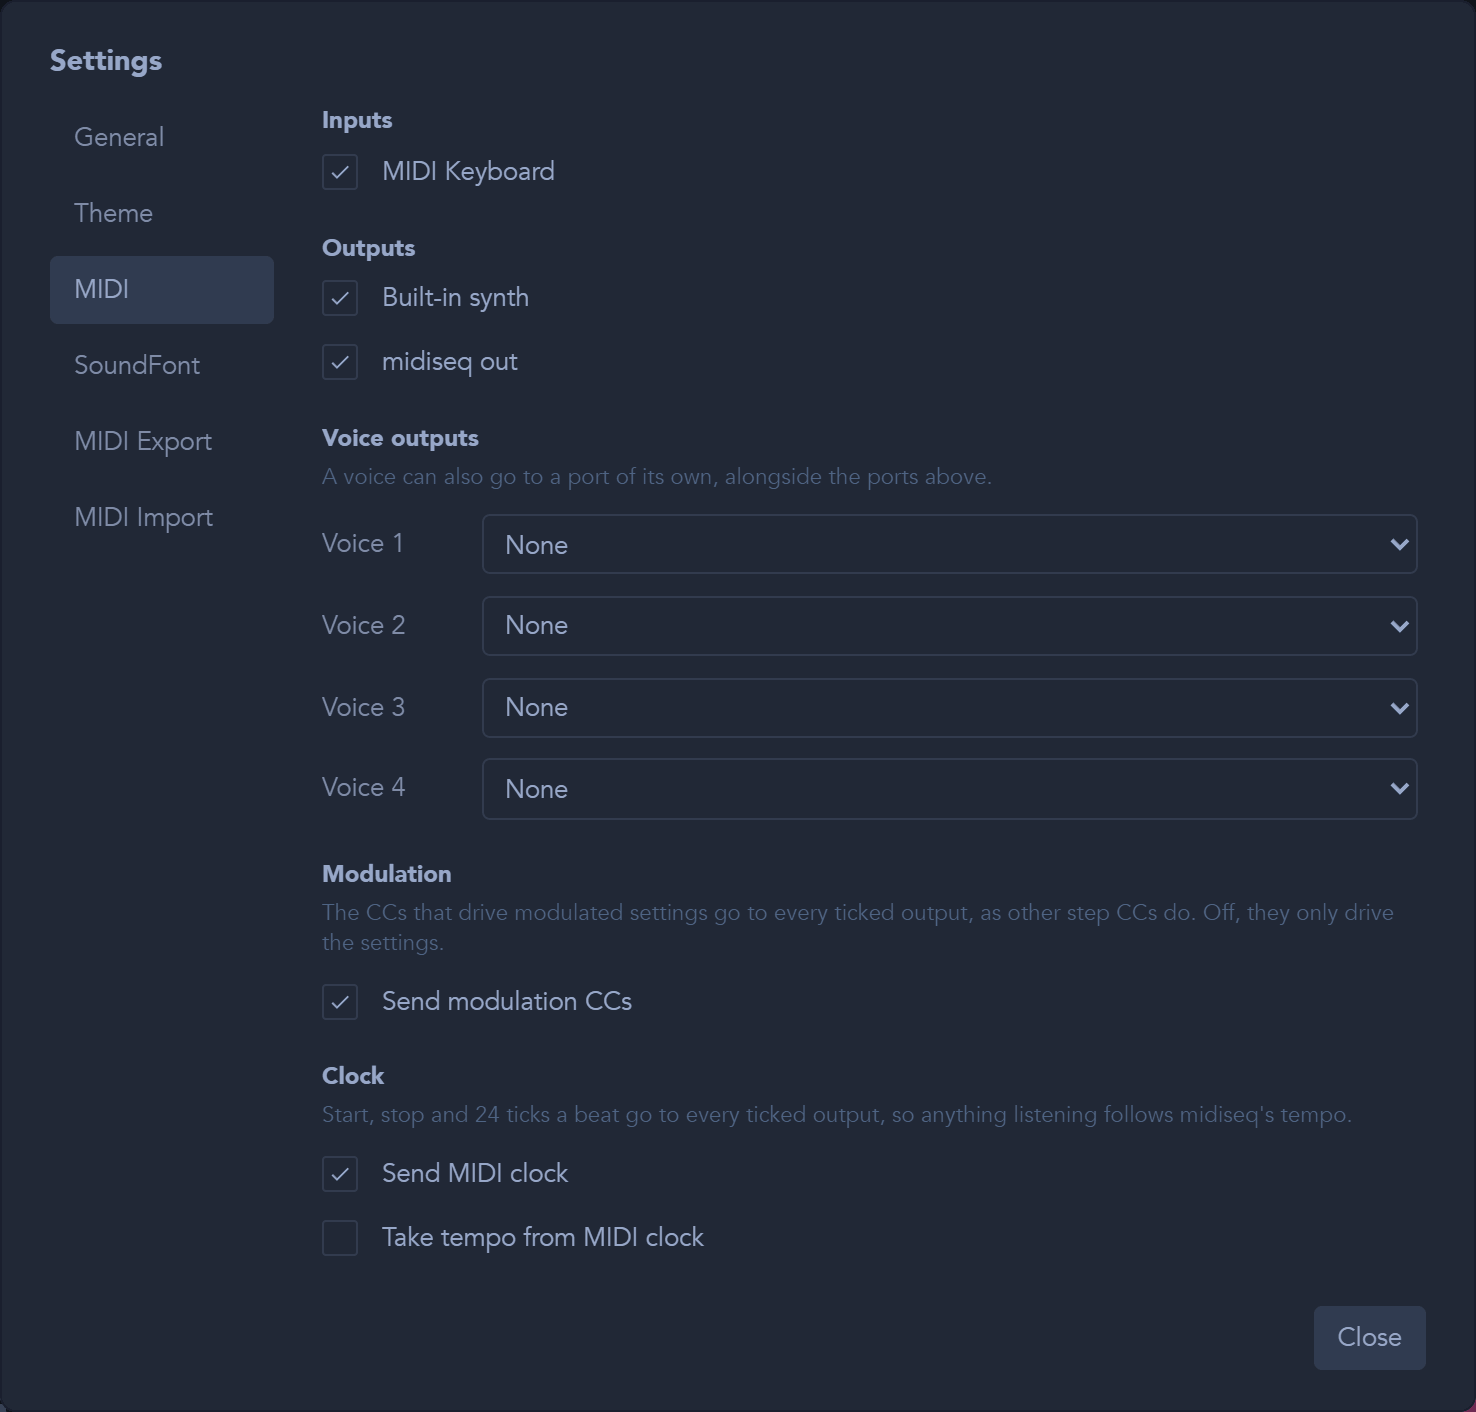Go to the SoundFont settings tab
Screen dimensions: 1476x1412
[x=162, y=366]
